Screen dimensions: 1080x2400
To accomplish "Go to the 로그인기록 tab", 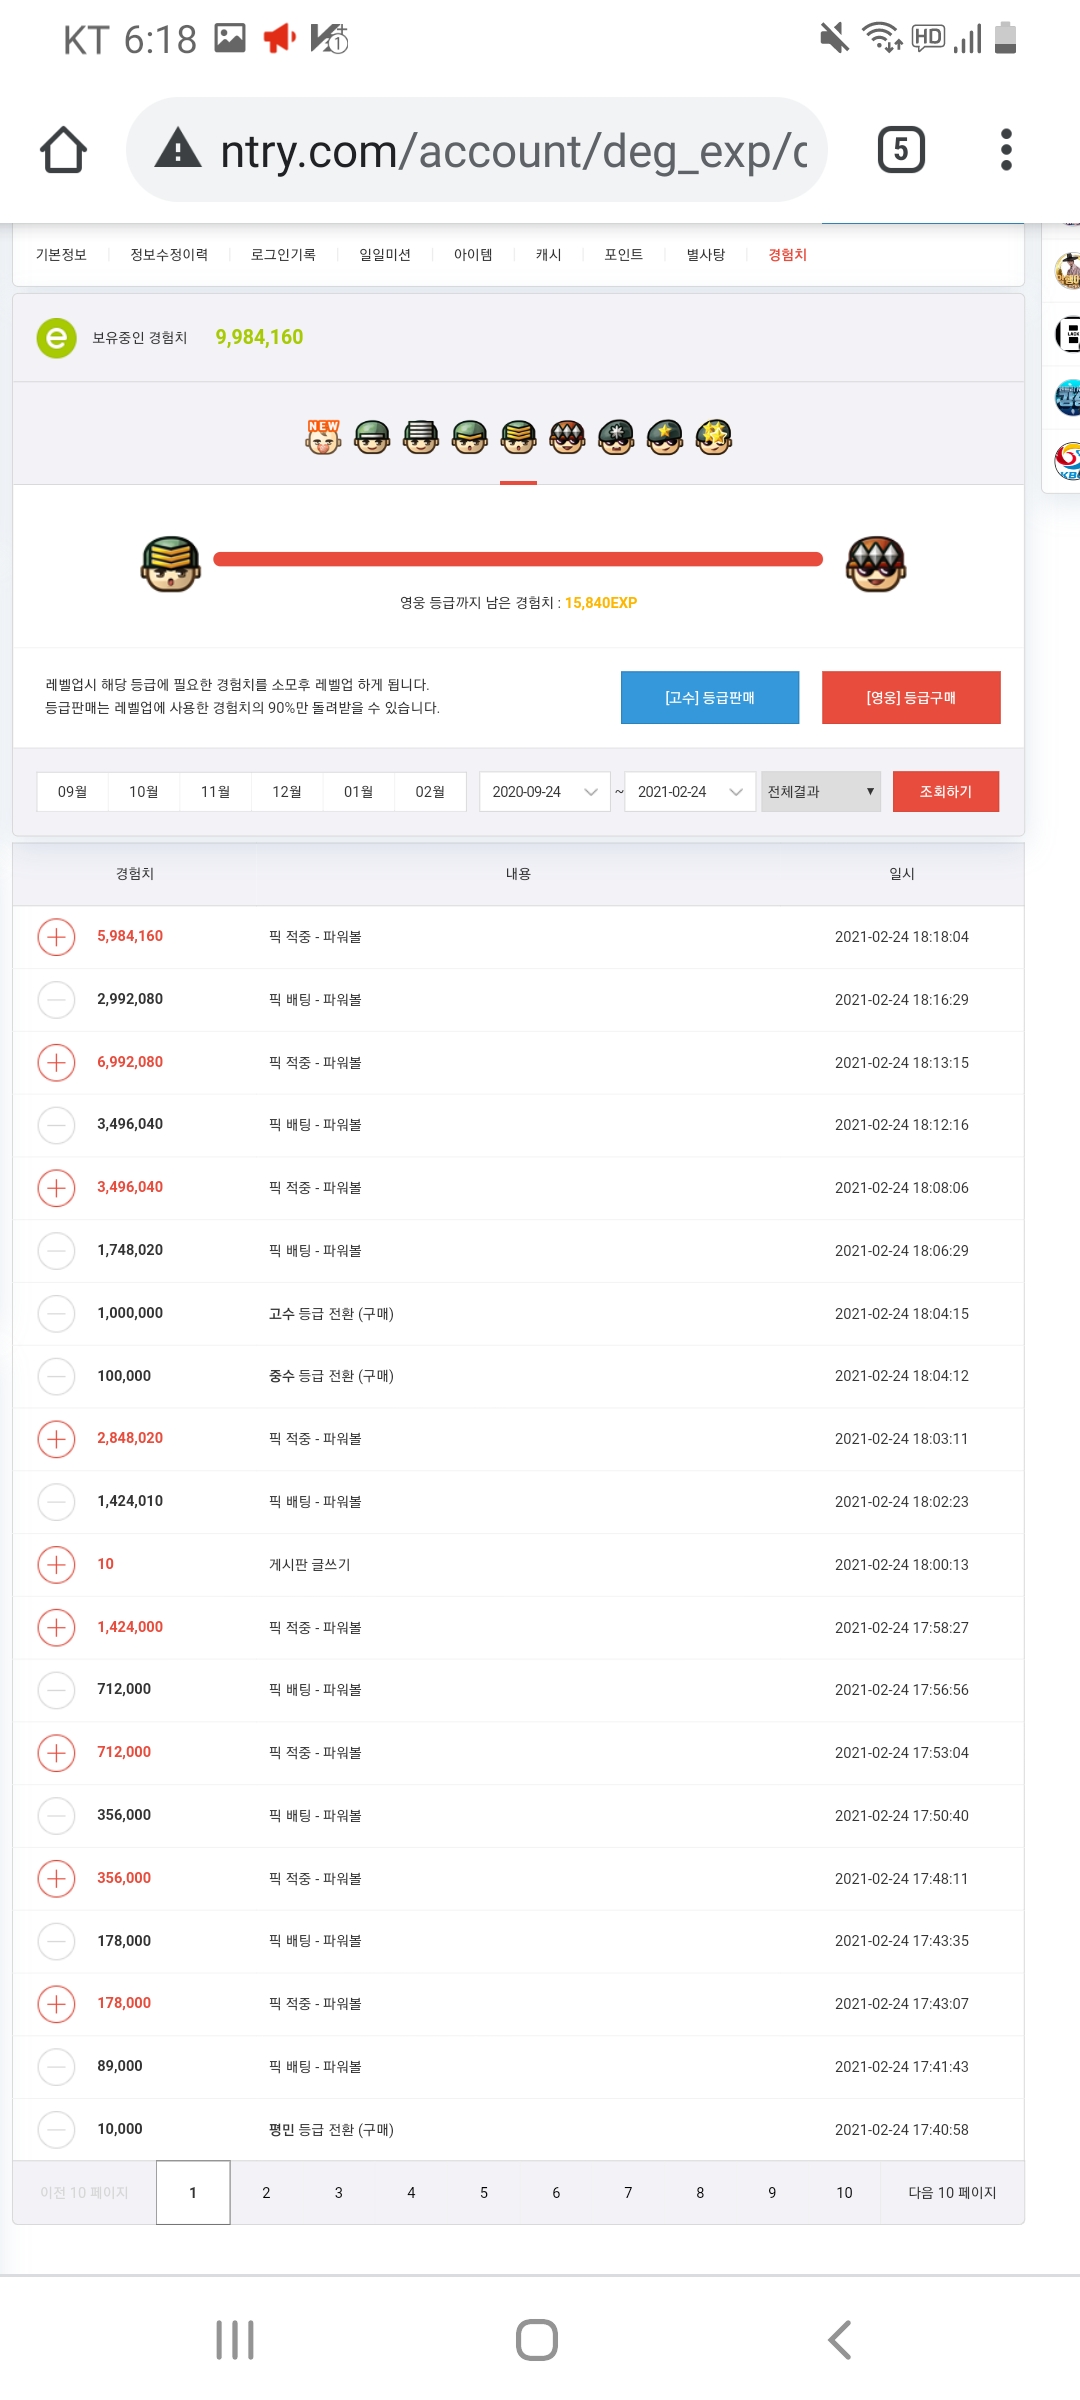I will 283,255.
